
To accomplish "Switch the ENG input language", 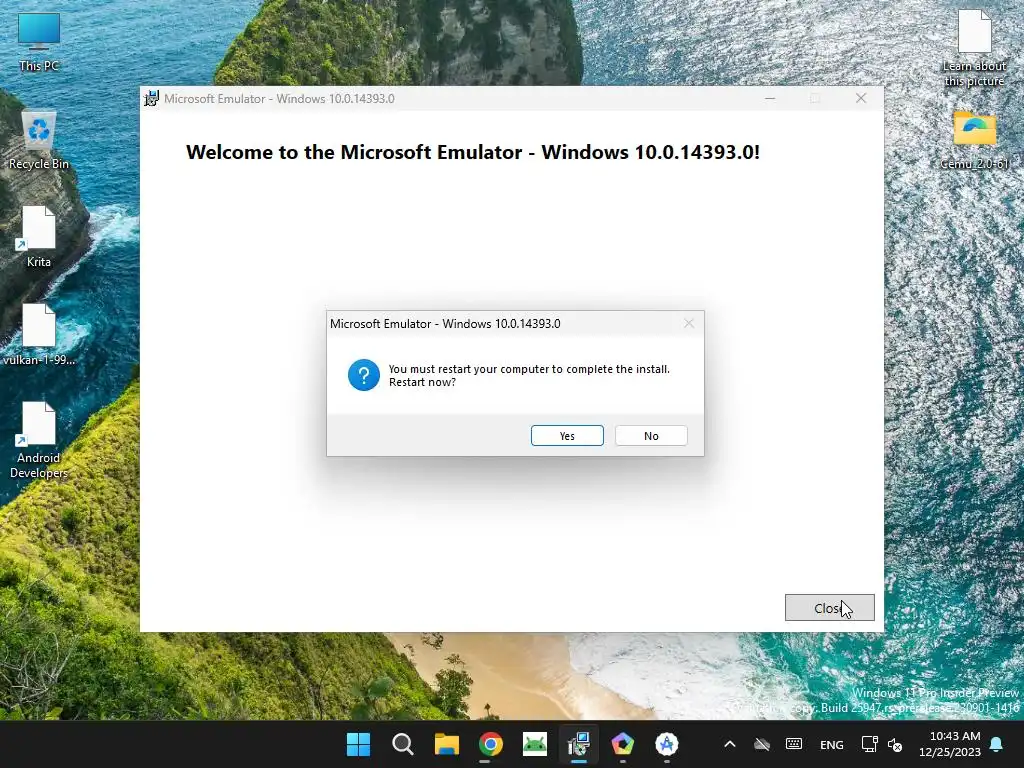I will click(831, 745).
